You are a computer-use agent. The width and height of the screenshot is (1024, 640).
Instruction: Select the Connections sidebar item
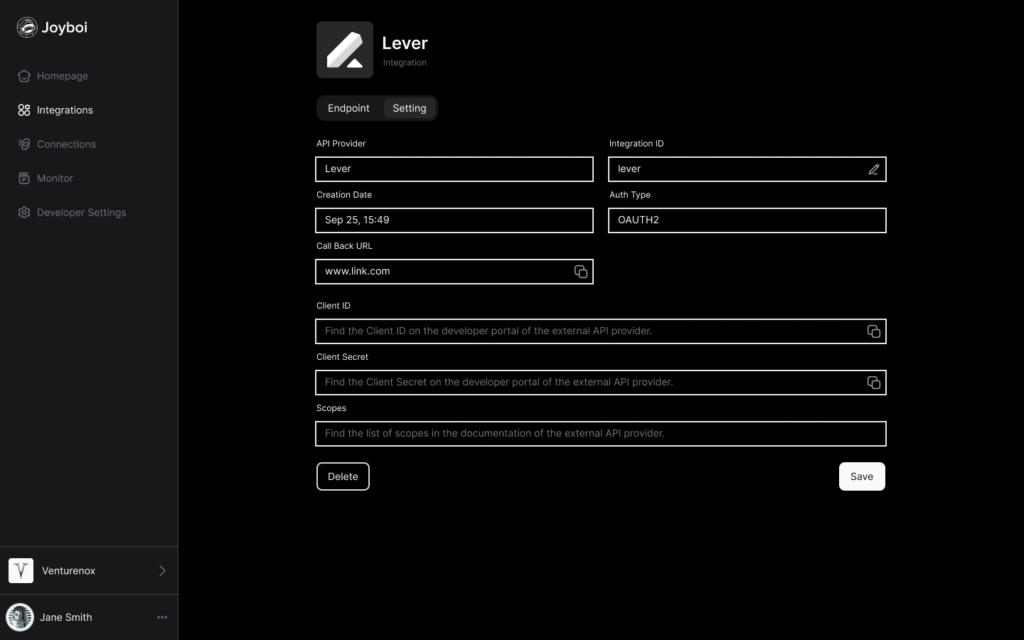coord(57,144)
